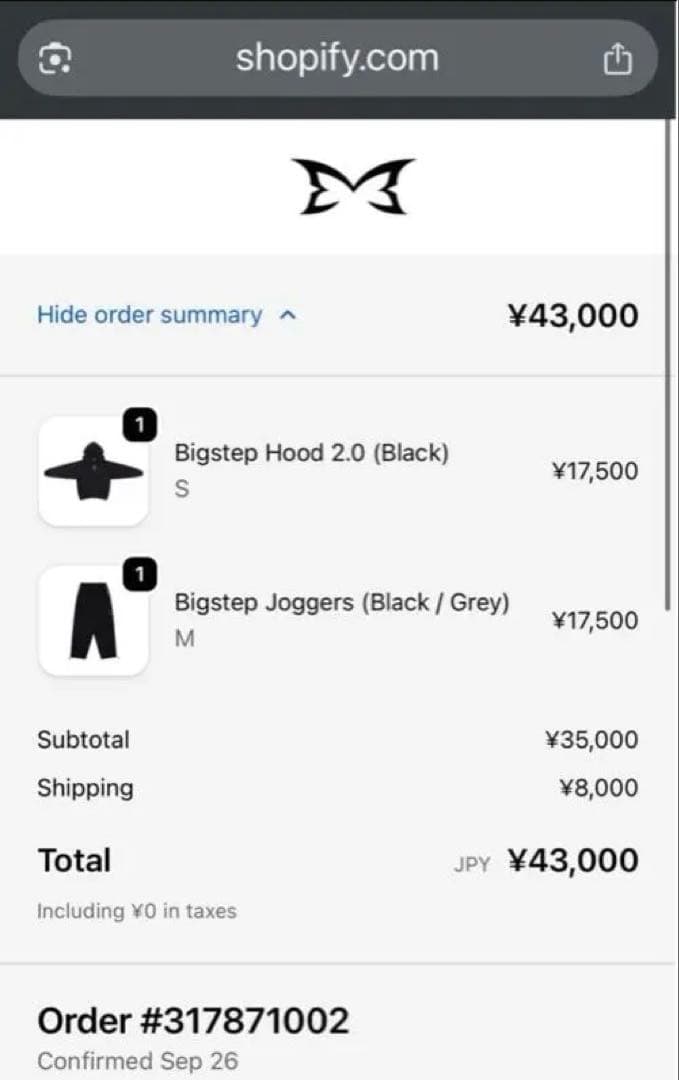Click the ¥43,000 summary header total
The image size is (679, 1080).
[573, 316]
